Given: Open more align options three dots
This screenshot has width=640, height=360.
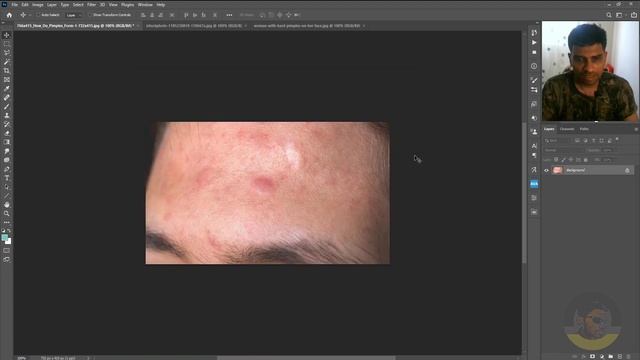Looking at the screenshot, I should [x=229, y=15].
